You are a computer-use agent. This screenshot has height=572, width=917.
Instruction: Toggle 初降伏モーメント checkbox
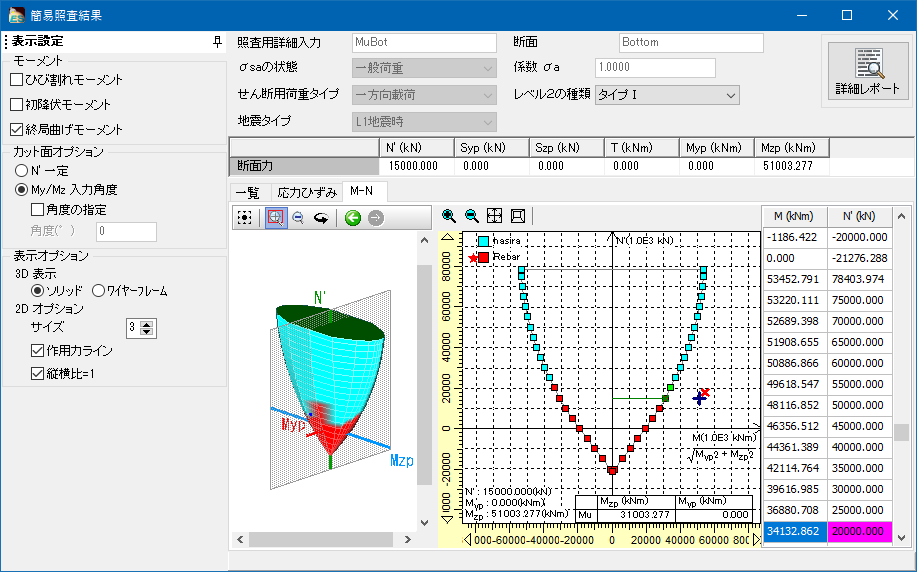pos(17,105)
